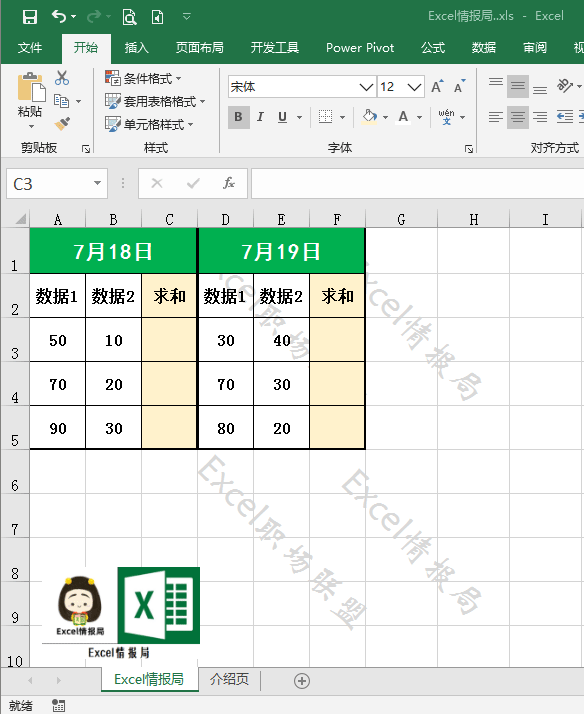The height and width of the screenshot is (714, 584).
Task: Click the macro recording icon in status bar
Action: (58, 705)
